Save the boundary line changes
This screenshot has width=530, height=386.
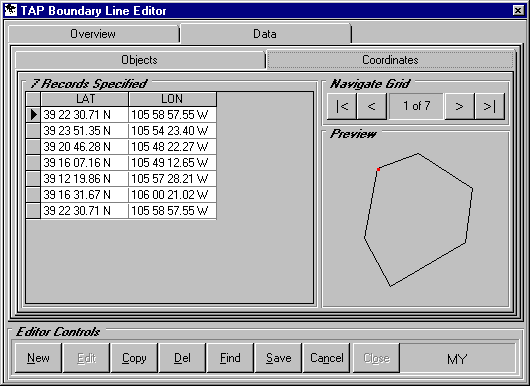(279, 358)
